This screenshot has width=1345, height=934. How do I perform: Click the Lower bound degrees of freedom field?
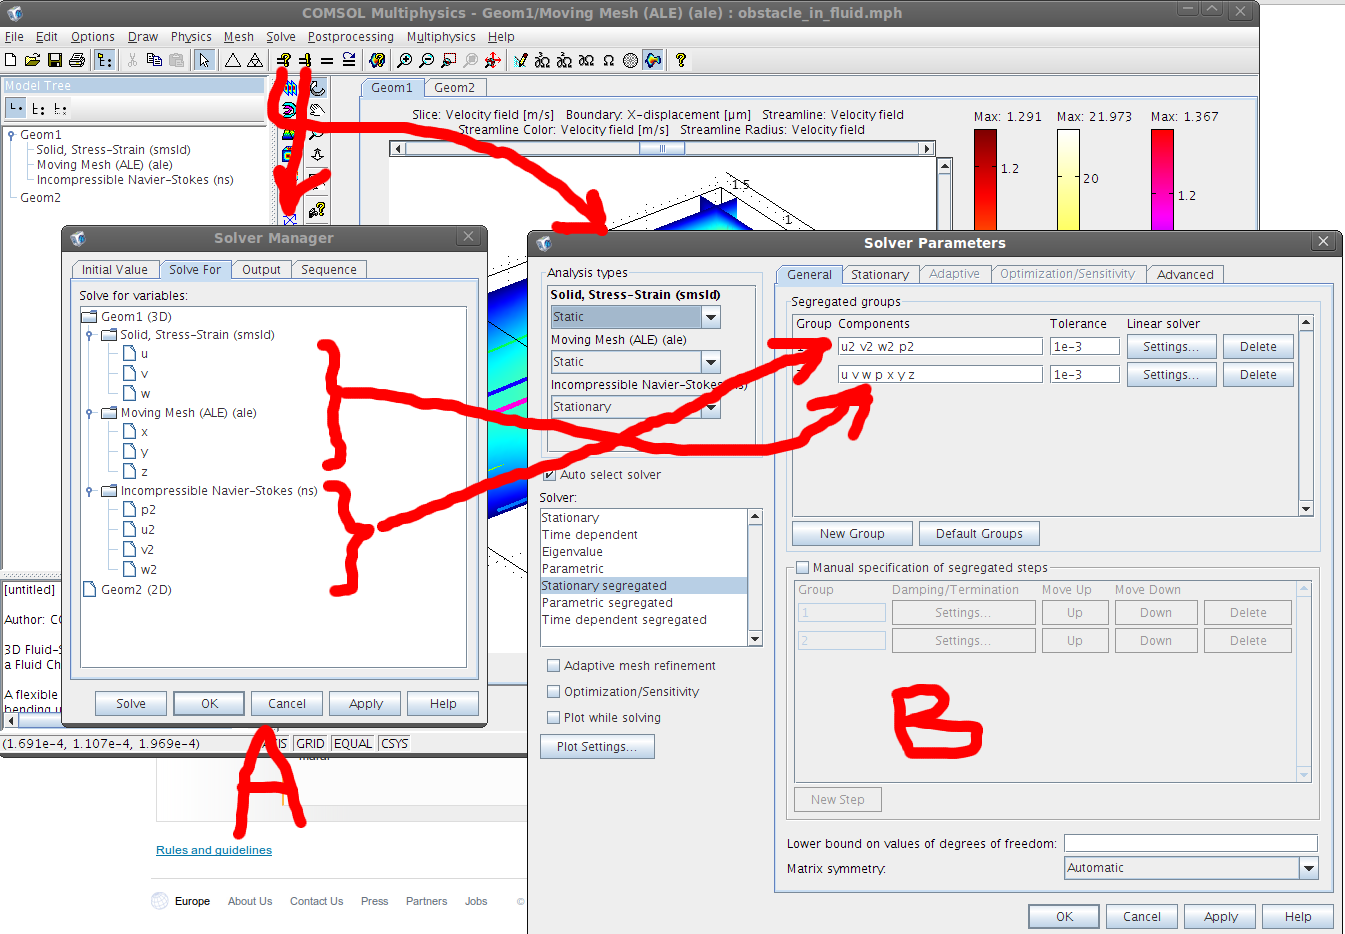point(1190,843)
